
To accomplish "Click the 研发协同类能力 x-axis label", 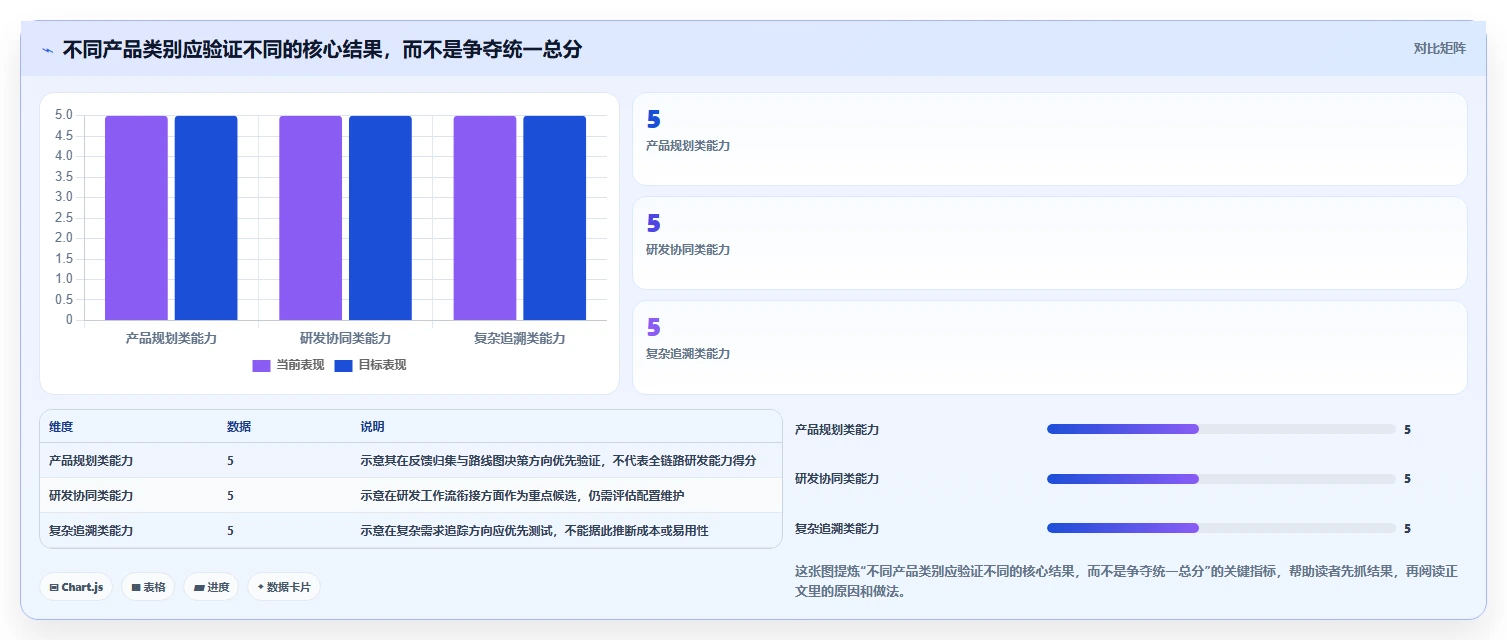I will [345, 339].
